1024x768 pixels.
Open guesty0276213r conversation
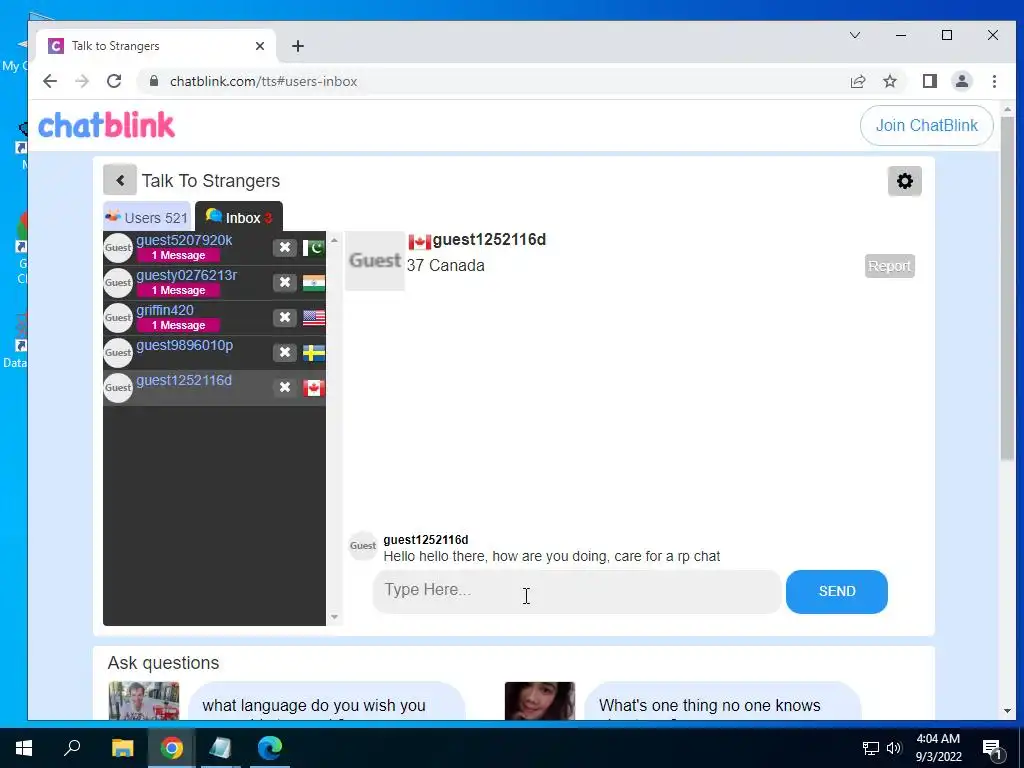[x=214, y=283]
